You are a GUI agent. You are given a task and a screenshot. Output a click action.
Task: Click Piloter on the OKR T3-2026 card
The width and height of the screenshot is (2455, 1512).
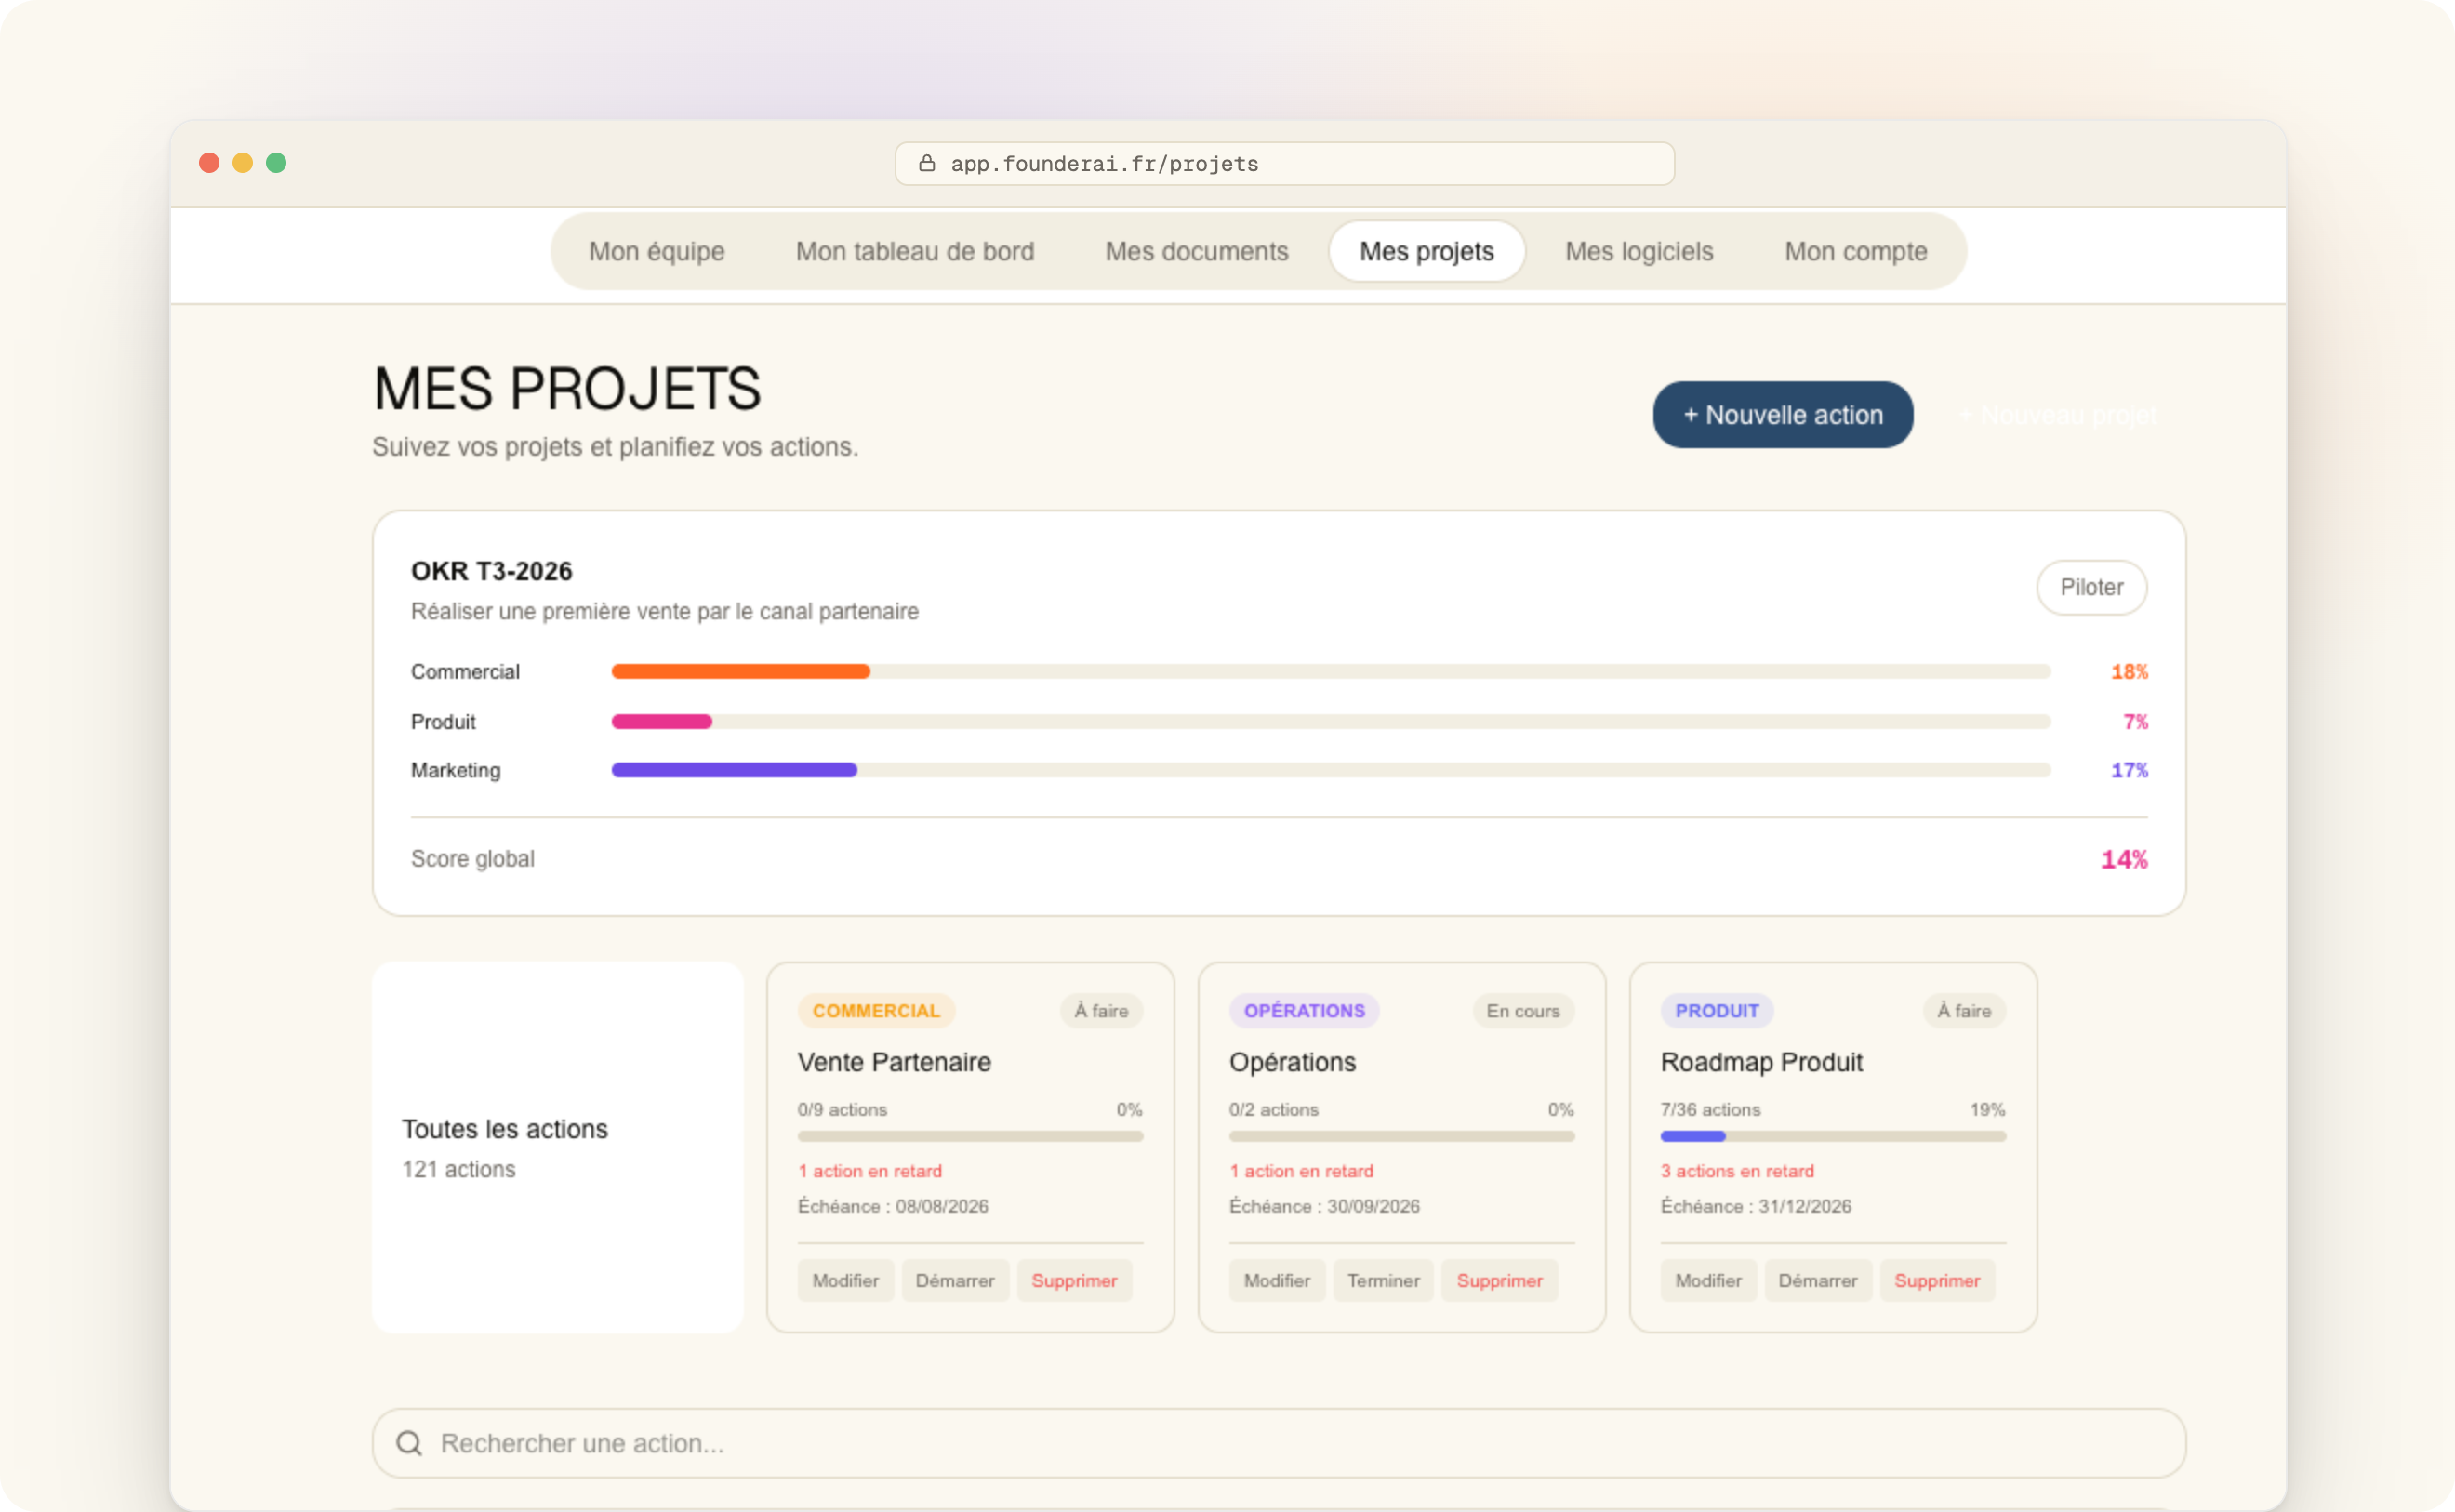point(2091,587)
